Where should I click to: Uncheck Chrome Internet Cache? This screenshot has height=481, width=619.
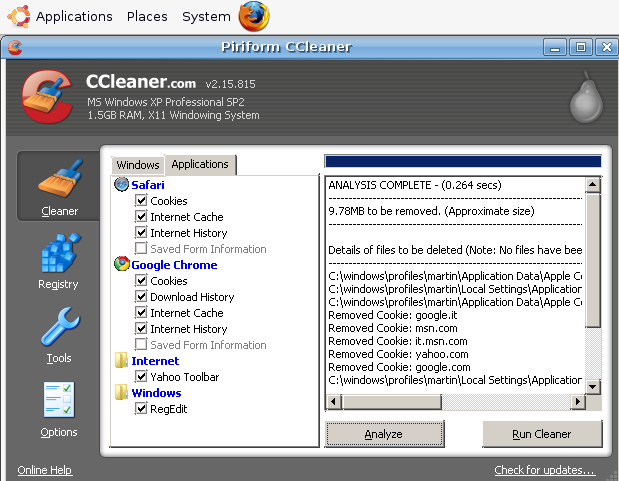[x=141, y=312]
